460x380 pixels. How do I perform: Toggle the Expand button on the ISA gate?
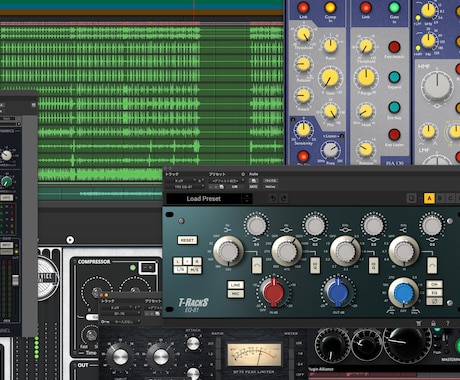point(394,77)
